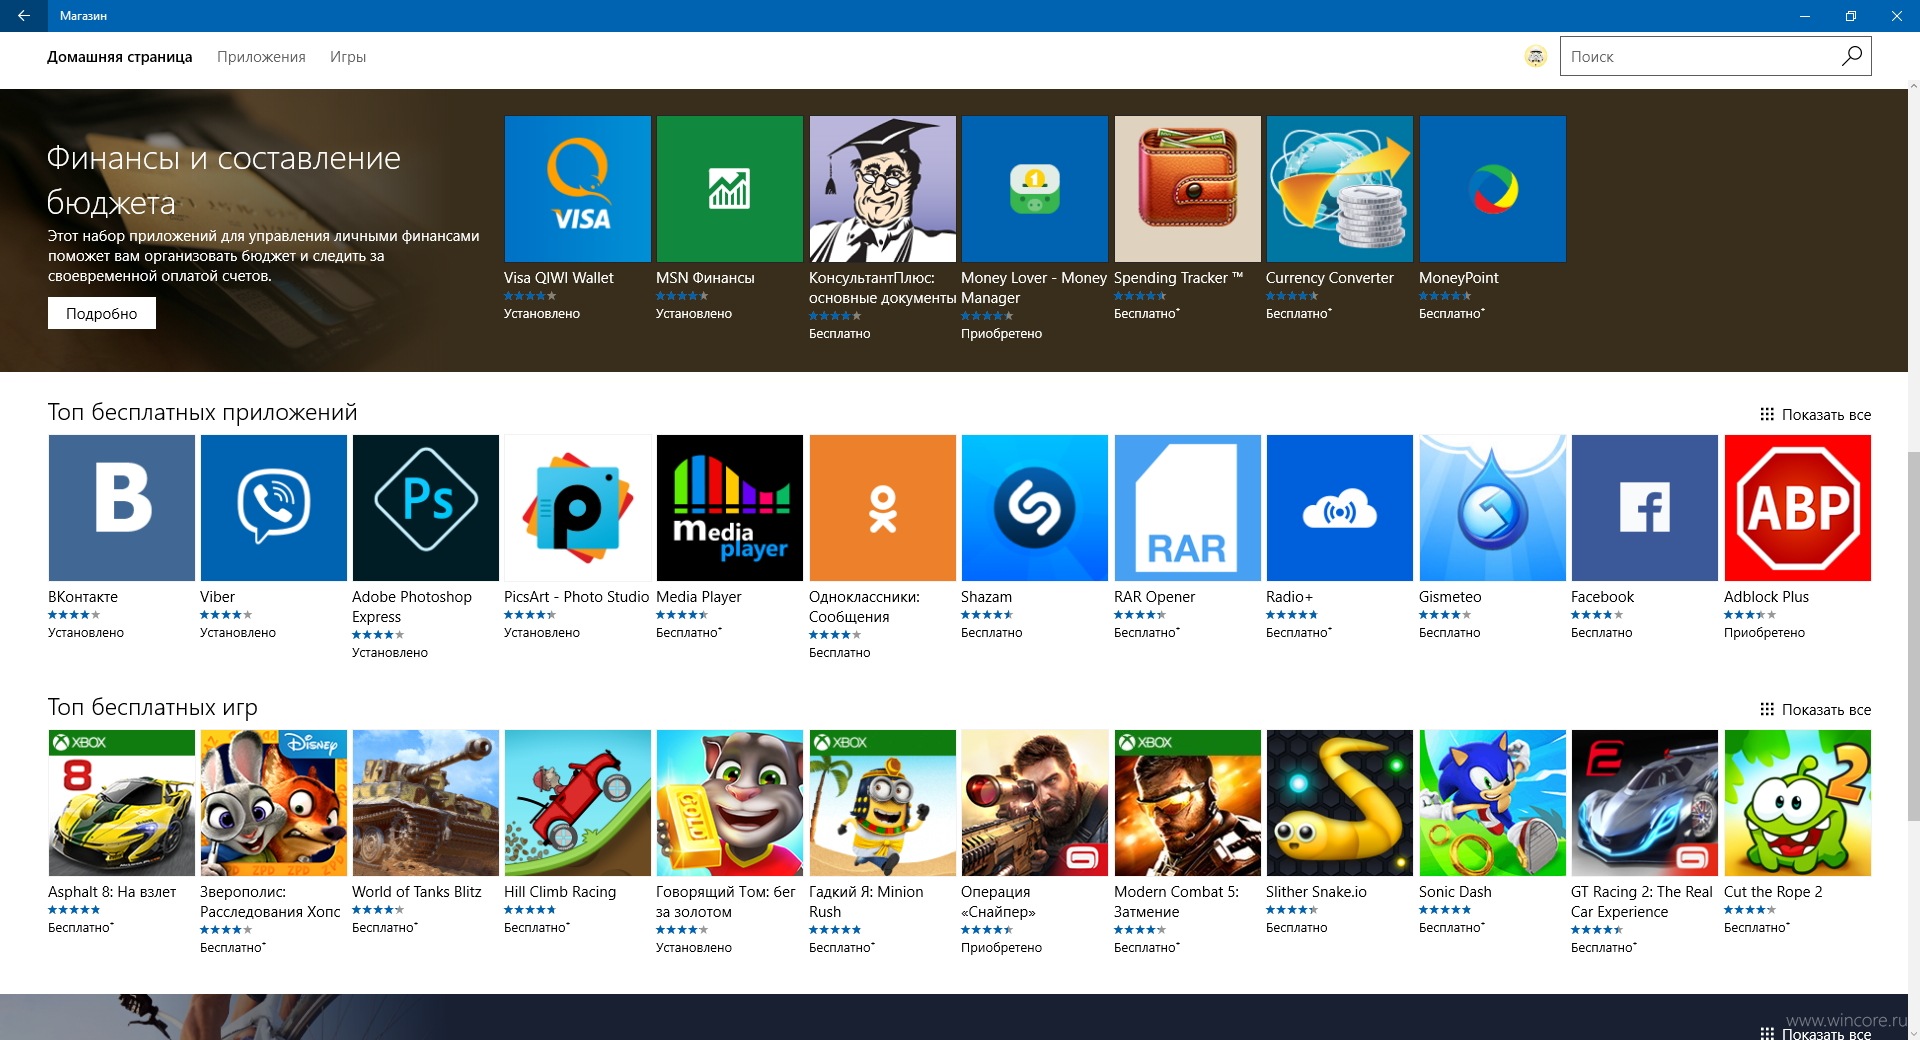Click the 'Cut the Rope 2' title text
This screenshot has height=1040, width=1920.
(1773, 892)
